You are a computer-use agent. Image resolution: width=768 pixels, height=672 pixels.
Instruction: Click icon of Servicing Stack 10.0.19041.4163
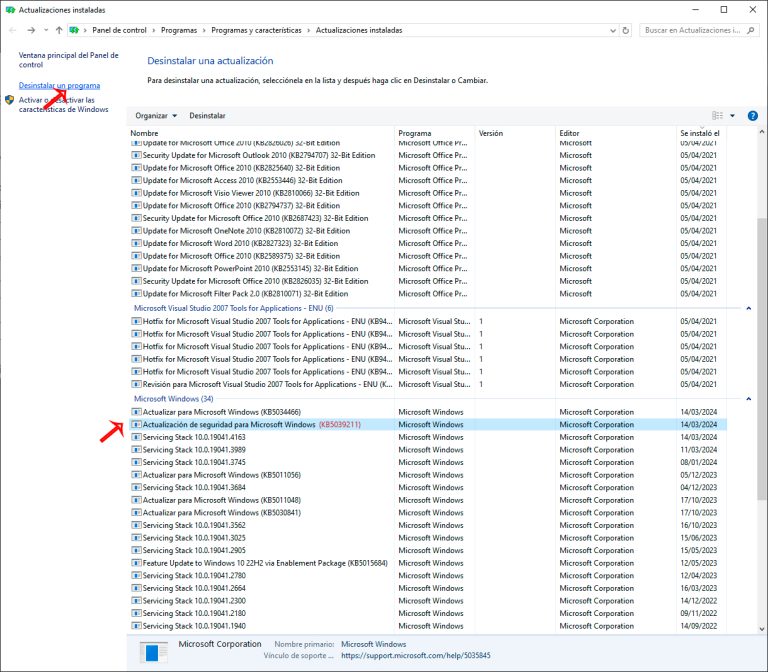136,437
